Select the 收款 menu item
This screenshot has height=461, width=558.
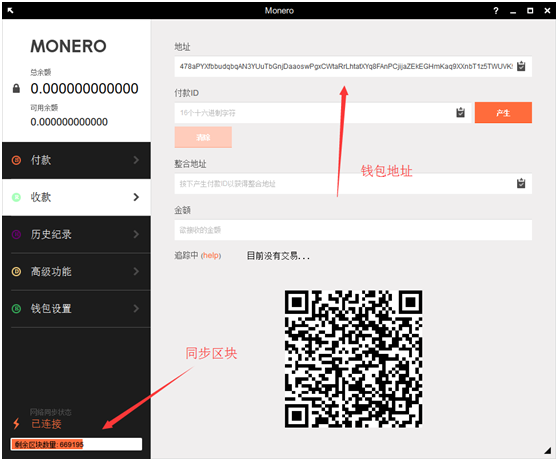(77, 197)
